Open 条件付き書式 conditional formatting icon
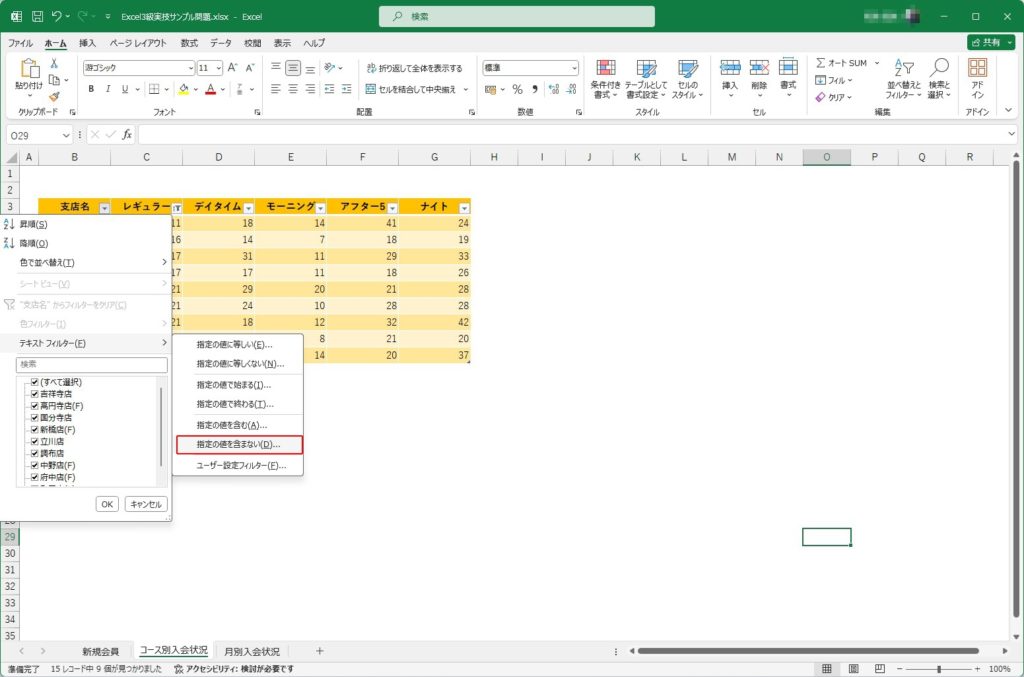 pyautogui.click(x=606, y=68)
